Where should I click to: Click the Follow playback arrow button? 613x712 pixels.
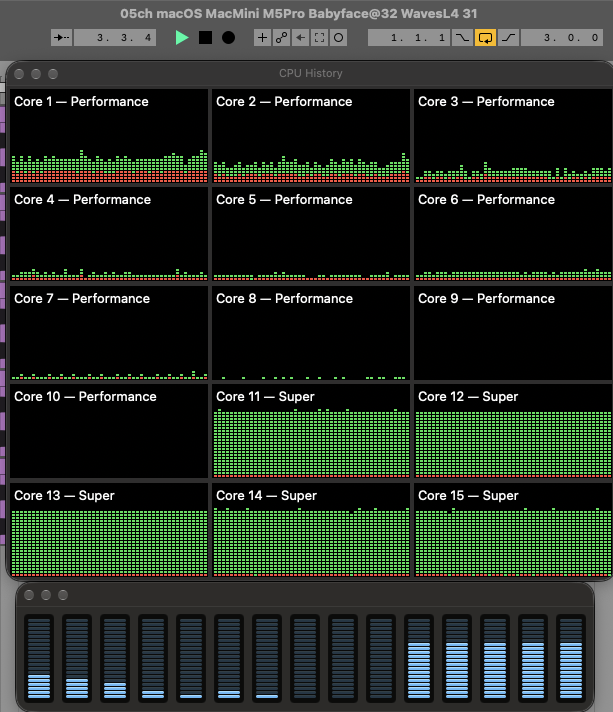61,38
